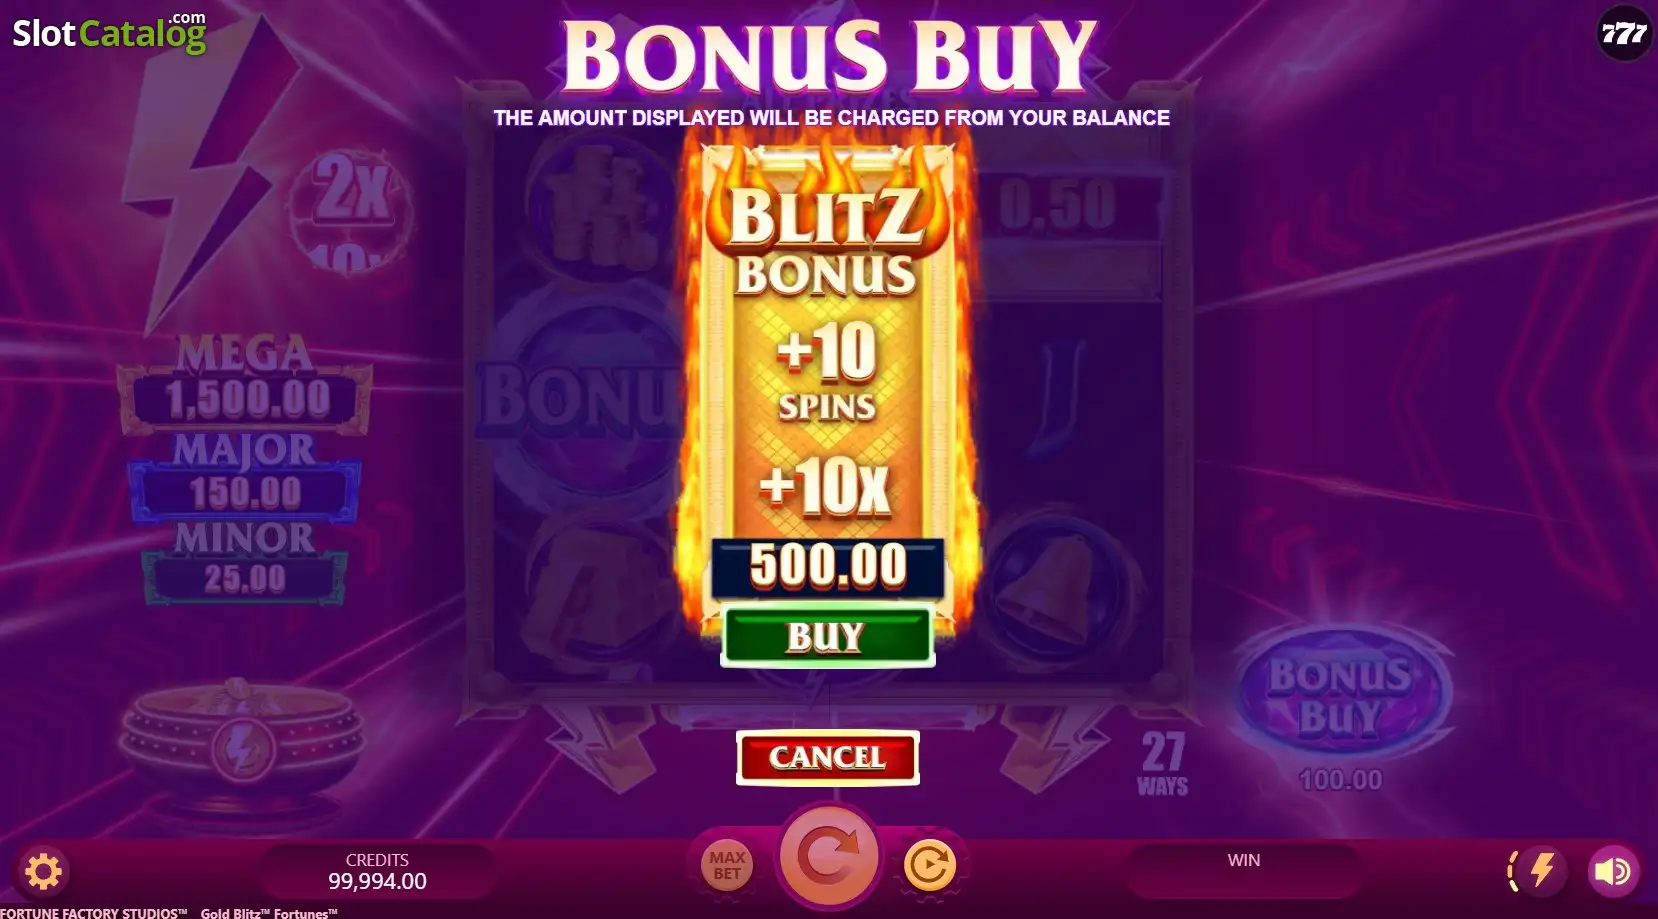Buy the Blitz Bonus feature
This screenshot has width=1658, height=919.
[x=827, y=636]
